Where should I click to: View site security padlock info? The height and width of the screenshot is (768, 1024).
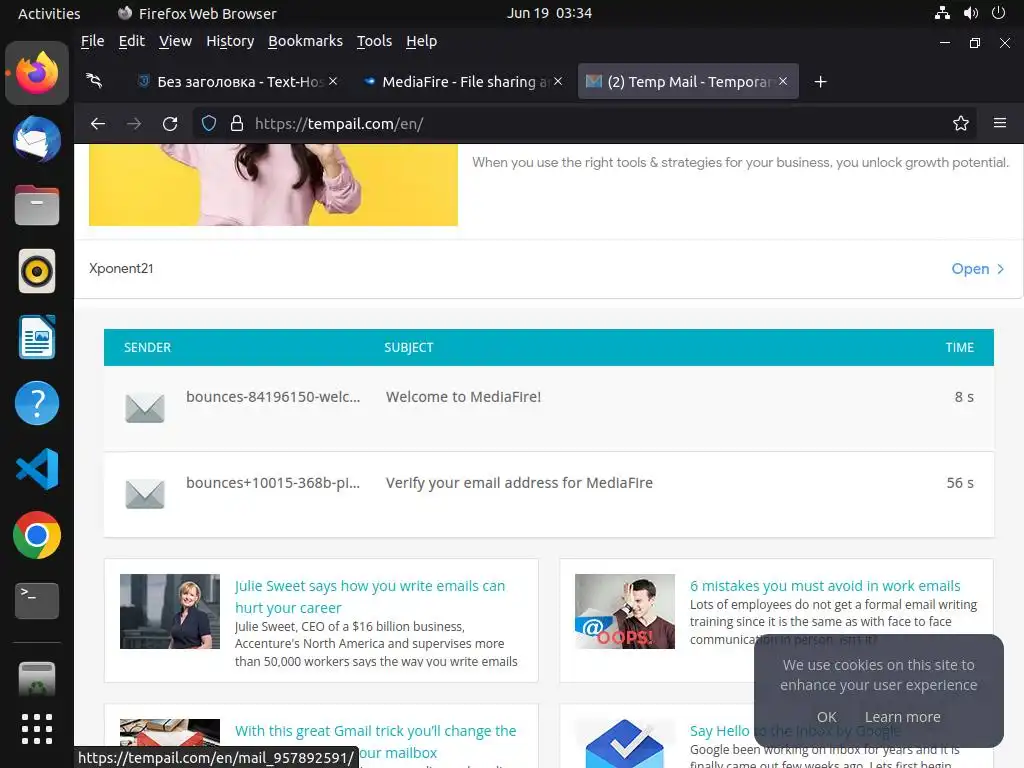pyautogui.click(x=237, y=123)
